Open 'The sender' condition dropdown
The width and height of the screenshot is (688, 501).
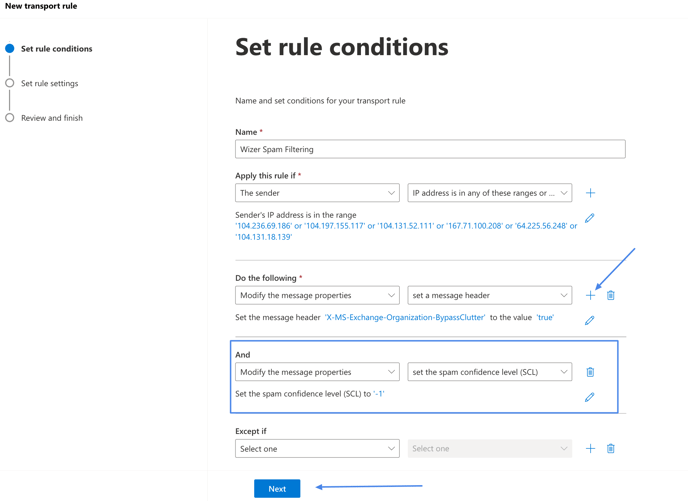tap(317, 193)
